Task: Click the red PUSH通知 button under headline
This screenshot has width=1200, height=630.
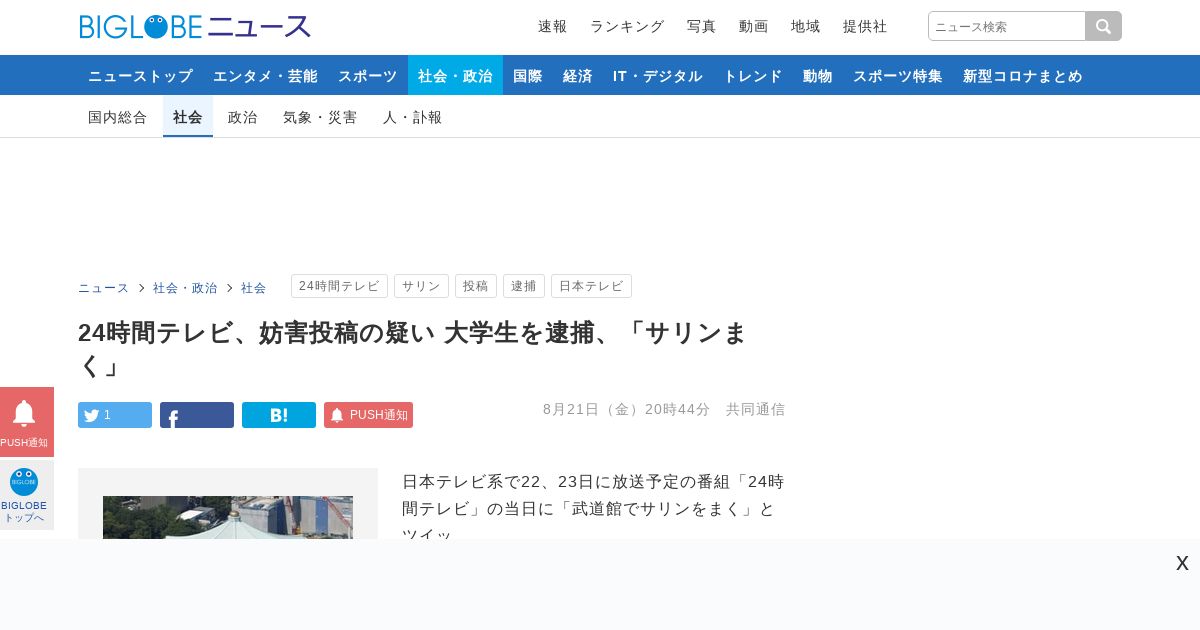Action: (368, 415)
